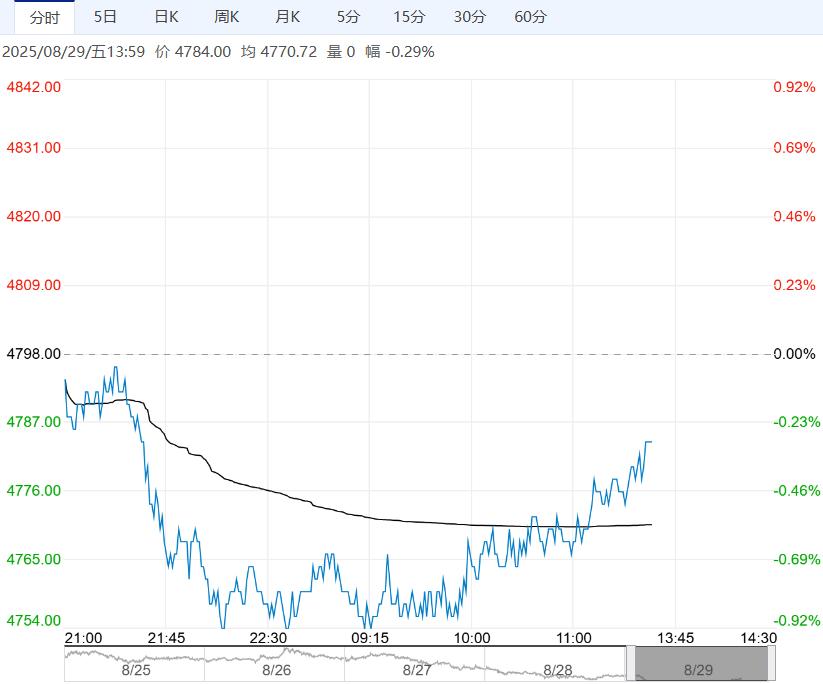Select 8/27 in the bottom timeline

(x=416, y=664)
